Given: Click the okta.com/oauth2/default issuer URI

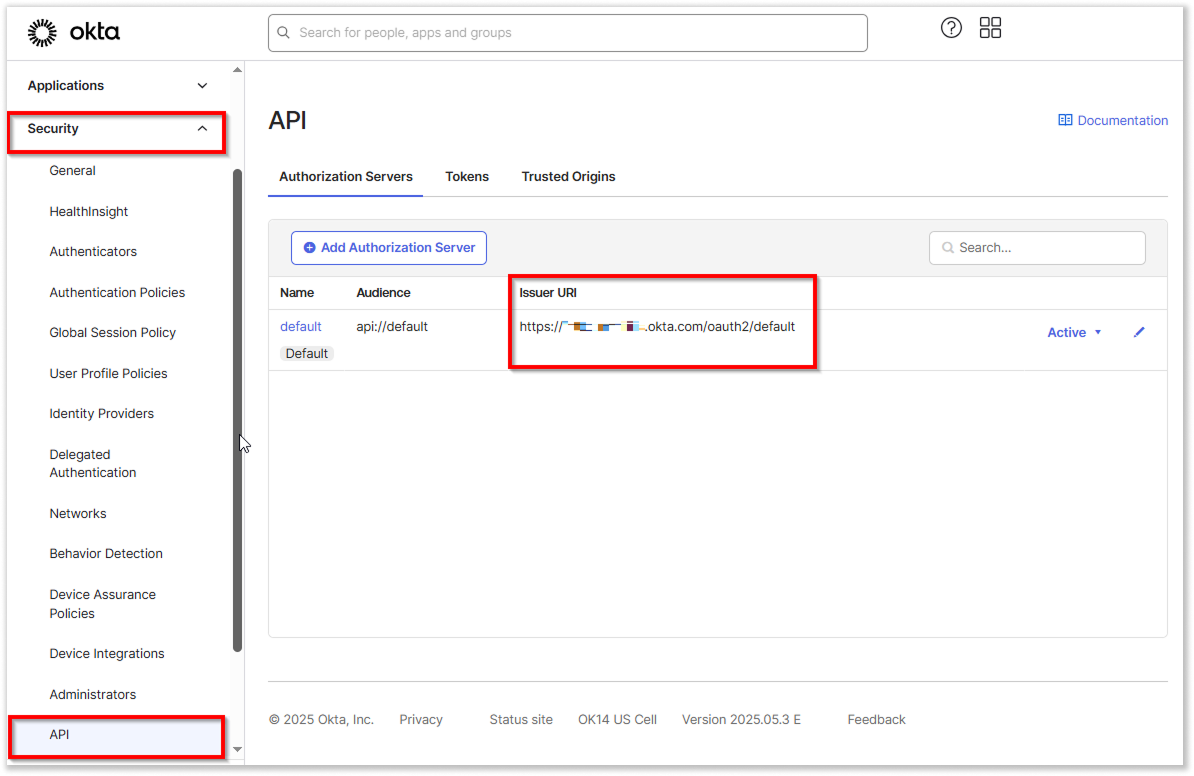Looking at the screenshot, I should click(657, 327).
